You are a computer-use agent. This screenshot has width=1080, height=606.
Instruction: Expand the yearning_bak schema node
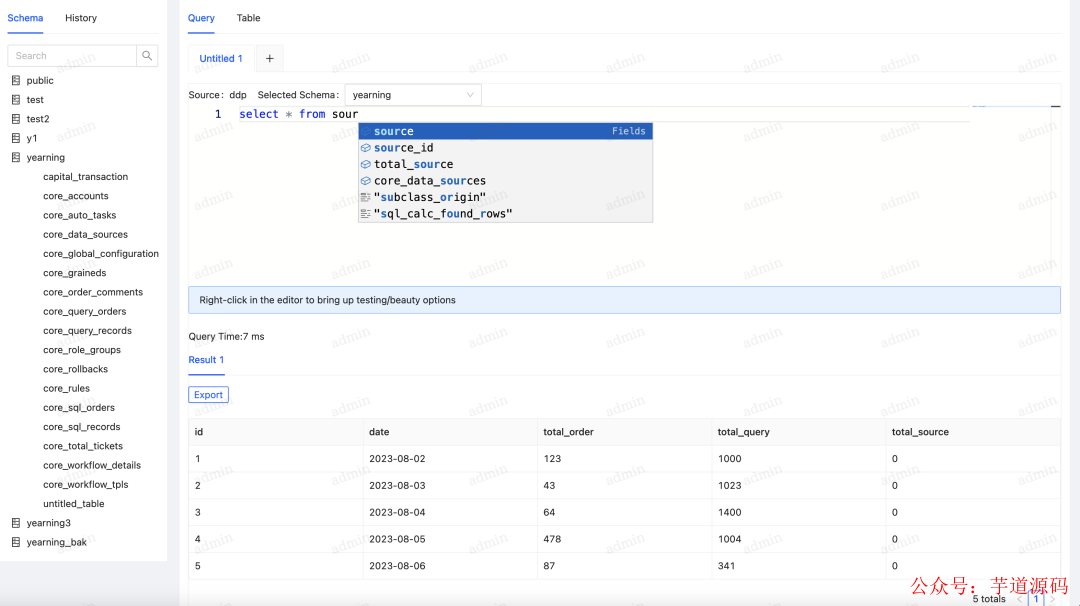click(x=56, y=543)
